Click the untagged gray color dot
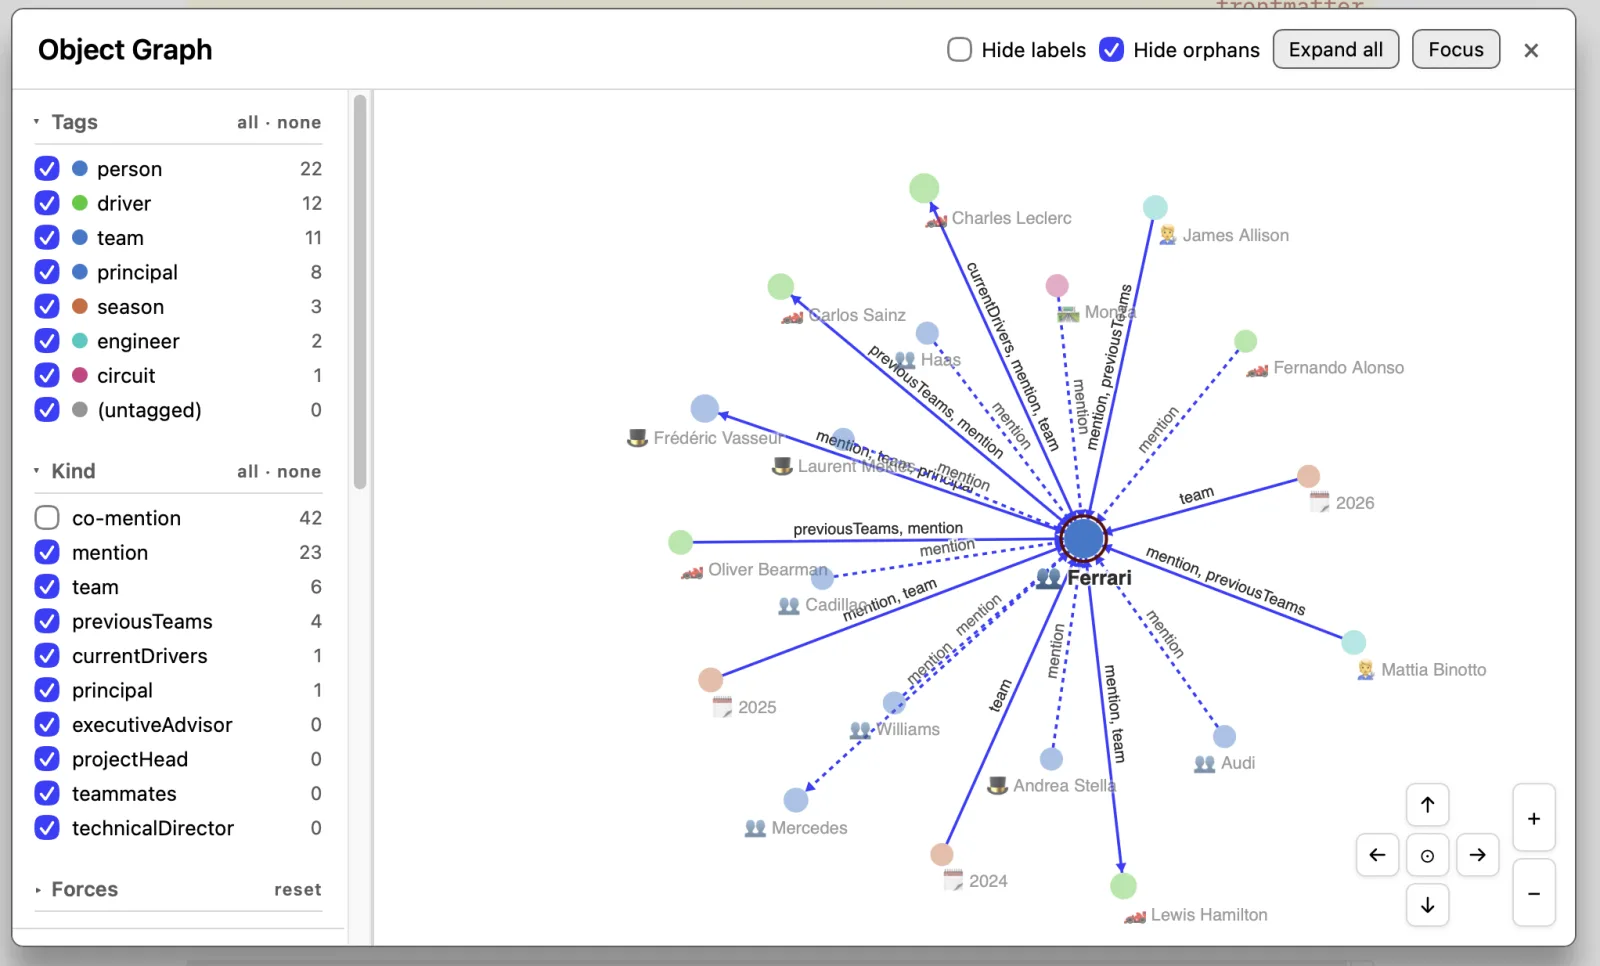1600x966 pixels. pos(80,410)
